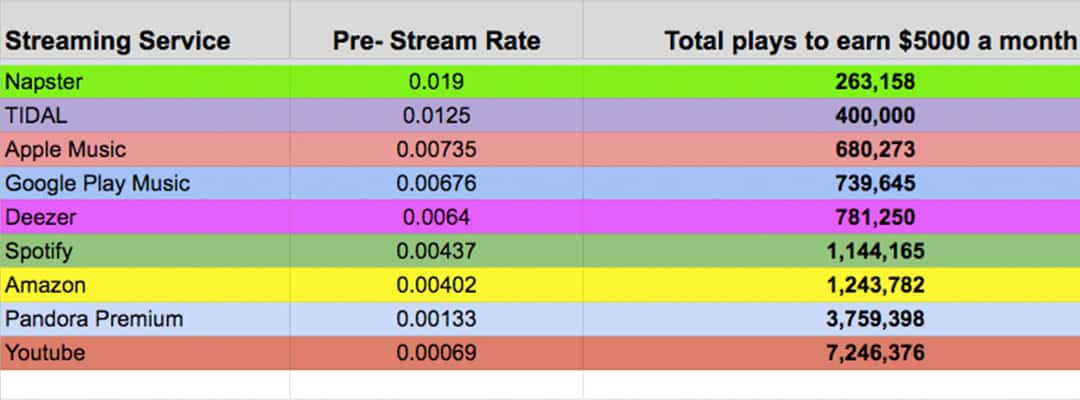This screenshot has height=400, width=1080.
Task: Click the Napster cell
Action: pos(44,82)
